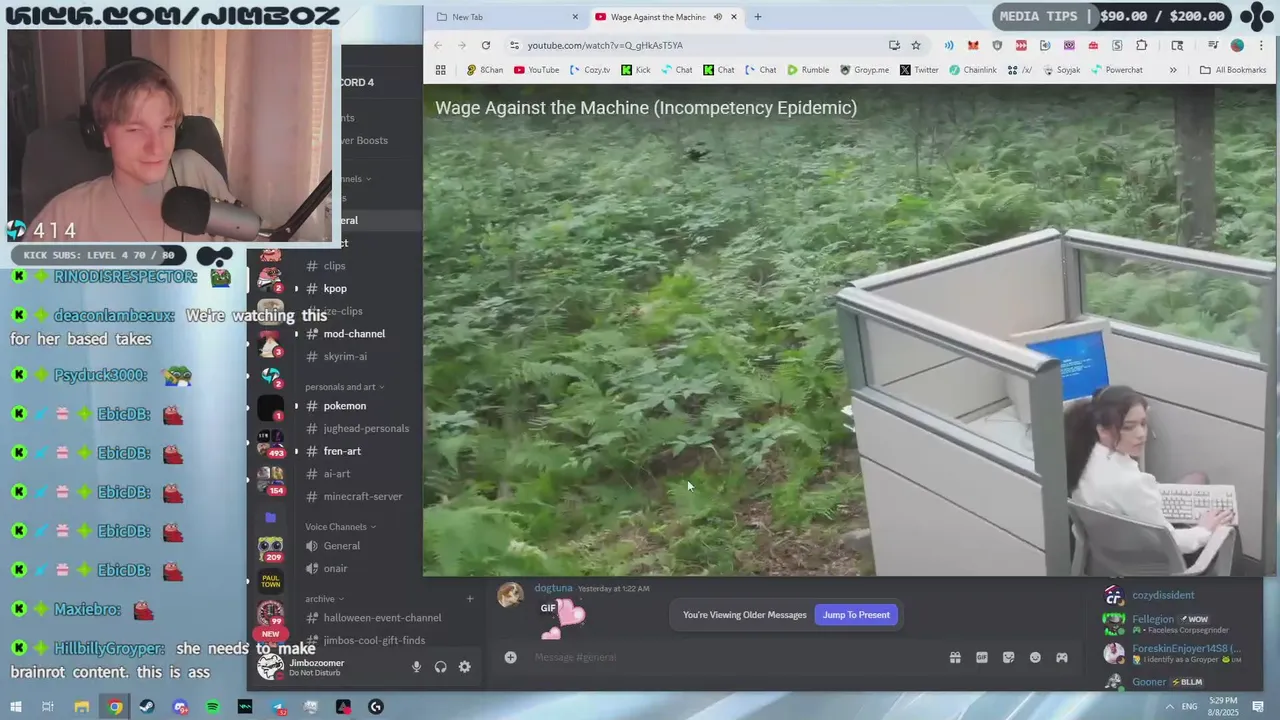This screenshot has height=720, width=1280.
Task: Open Spotify from the taskbar
Action: (x=212, y=707)
